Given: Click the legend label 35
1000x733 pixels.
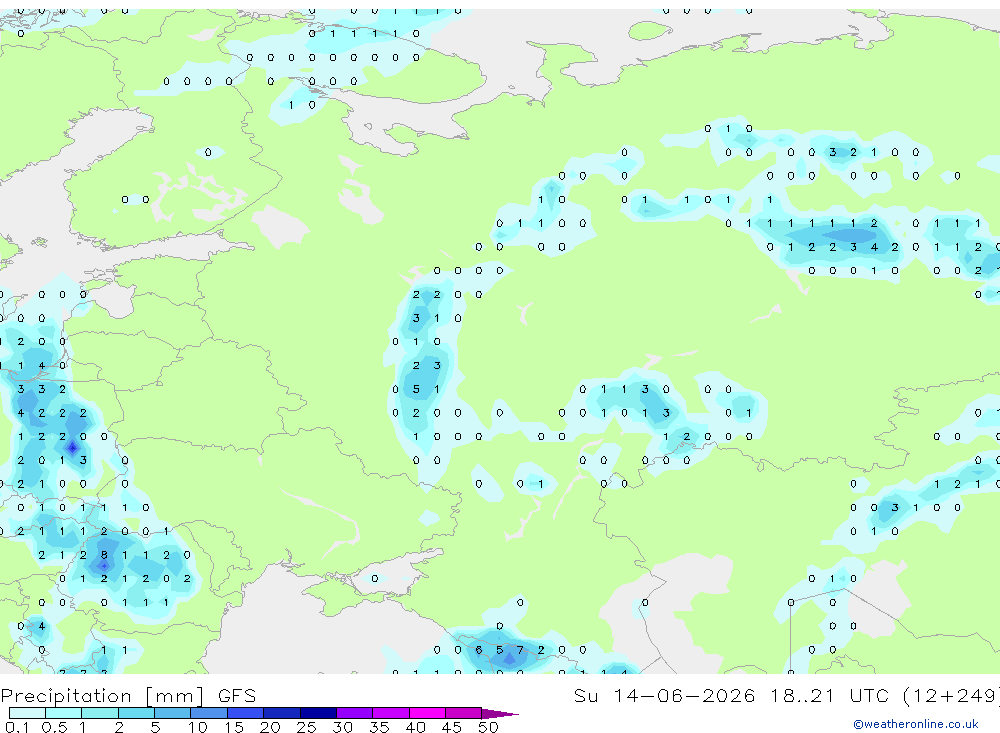Looking at the screenshot, I should tap(379, 727).
